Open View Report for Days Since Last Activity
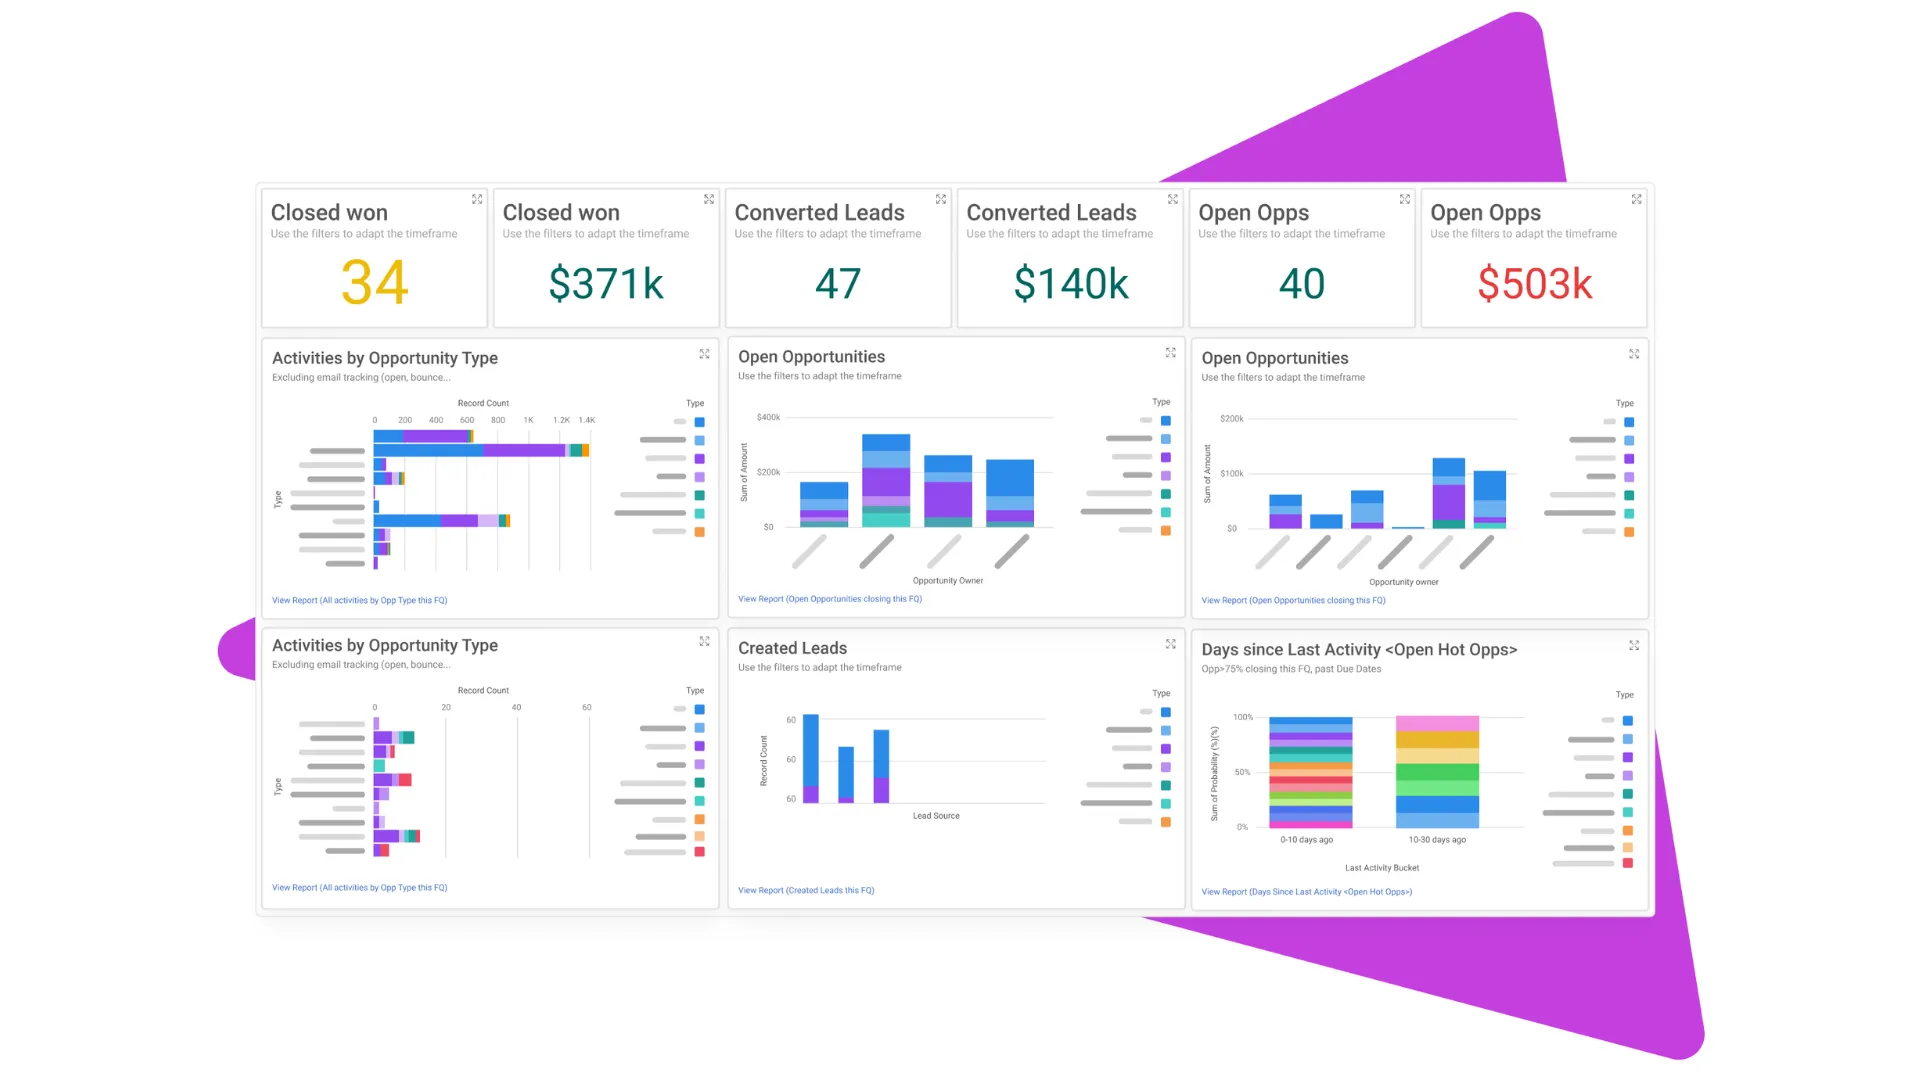Viewport: 1920px width, 1080px height. (1306, 892)
